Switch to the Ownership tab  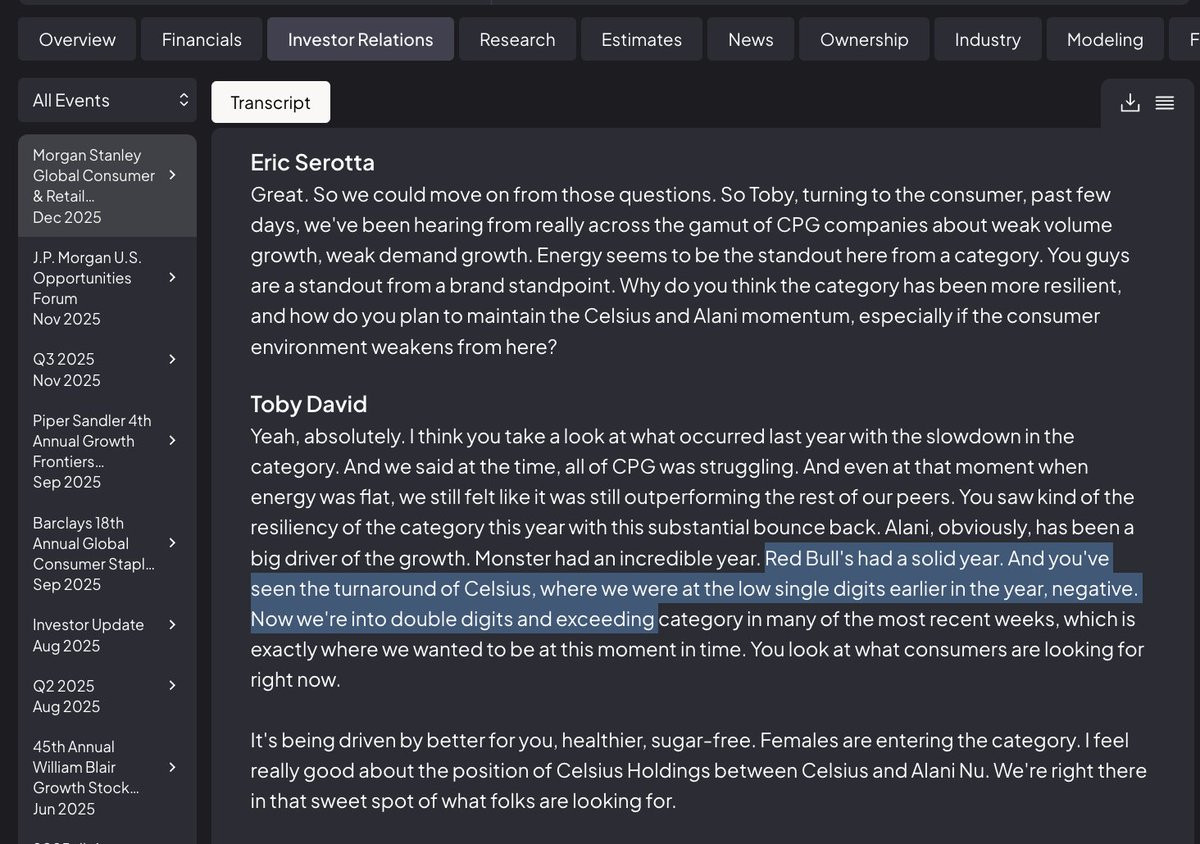tap(864, 39)
